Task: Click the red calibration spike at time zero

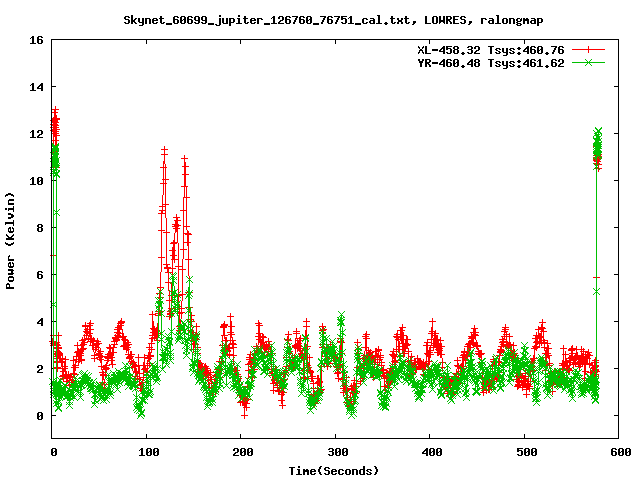Action: (55, 122)
